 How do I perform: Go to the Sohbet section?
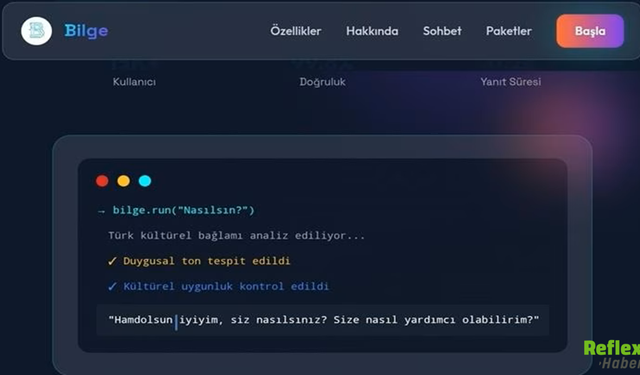(442, 31)
